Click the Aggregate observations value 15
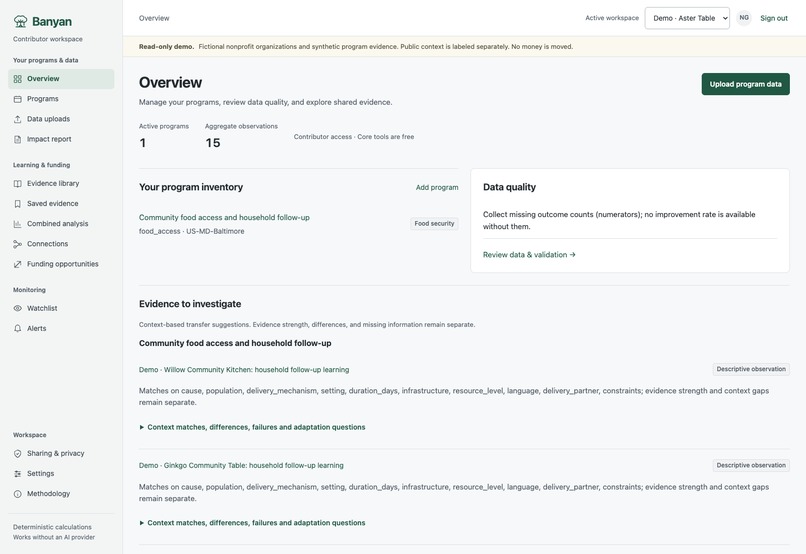The image size is (806, 554). pyautogui.click(x=213, y=143)
